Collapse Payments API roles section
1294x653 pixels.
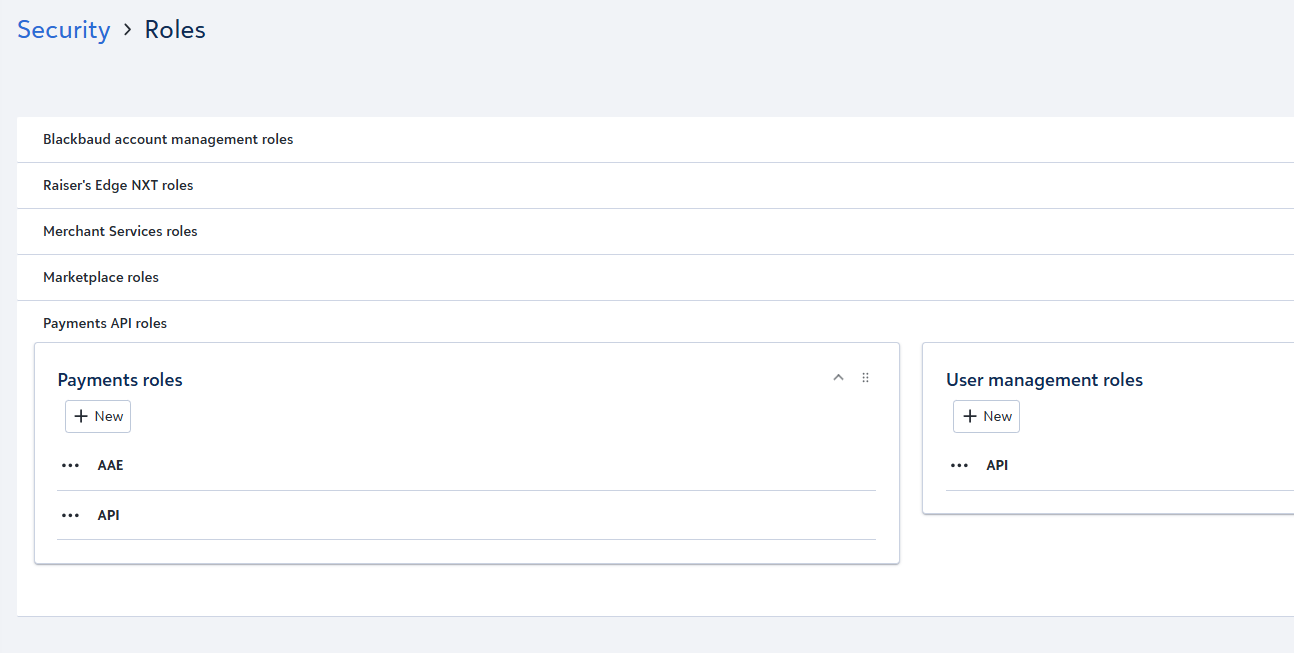655,323
